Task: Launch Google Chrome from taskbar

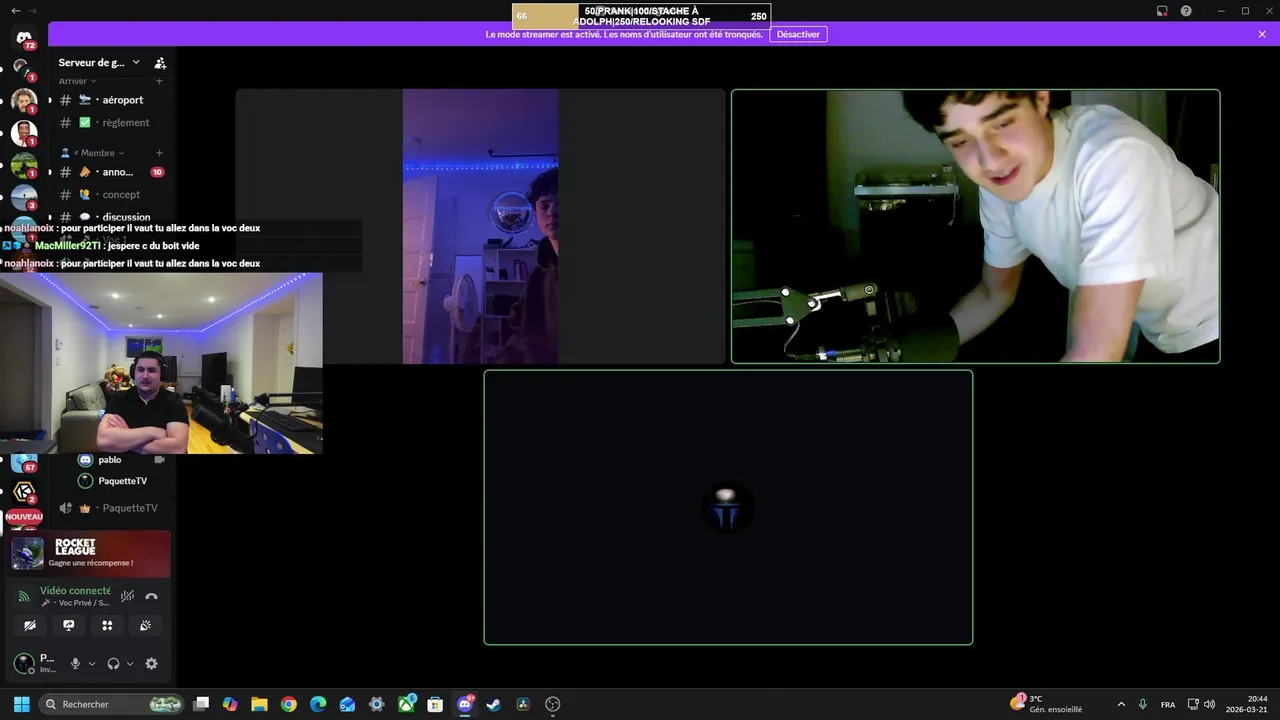Action: coord(289,704)
